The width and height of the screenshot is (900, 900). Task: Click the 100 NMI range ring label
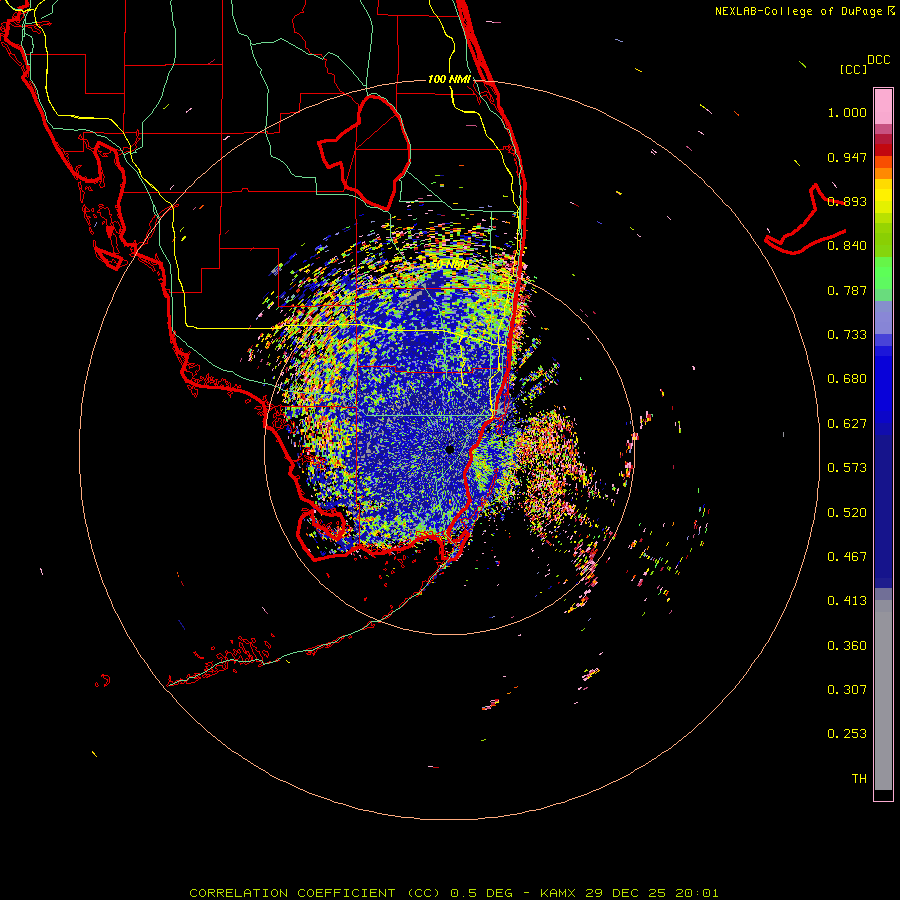449,79
